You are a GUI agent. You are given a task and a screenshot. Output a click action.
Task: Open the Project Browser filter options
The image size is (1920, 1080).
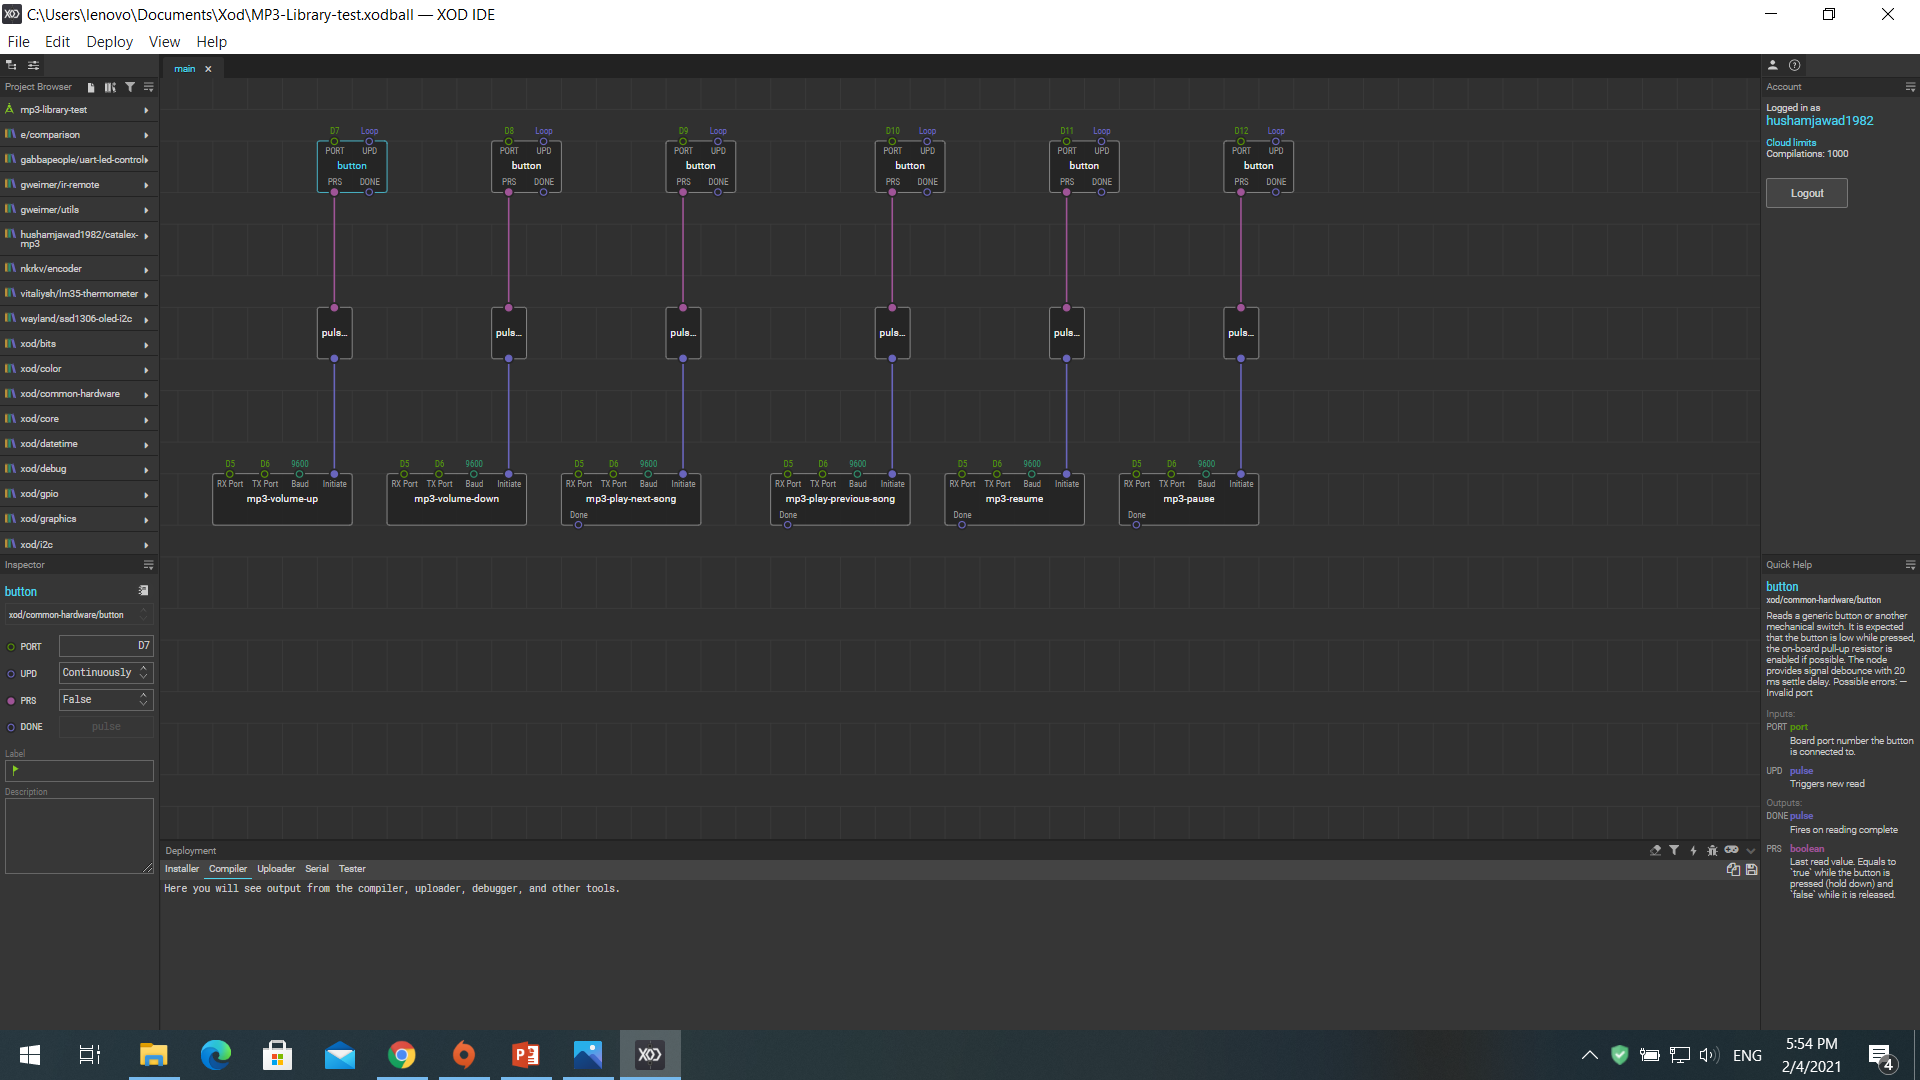click(x=130, y=87)
